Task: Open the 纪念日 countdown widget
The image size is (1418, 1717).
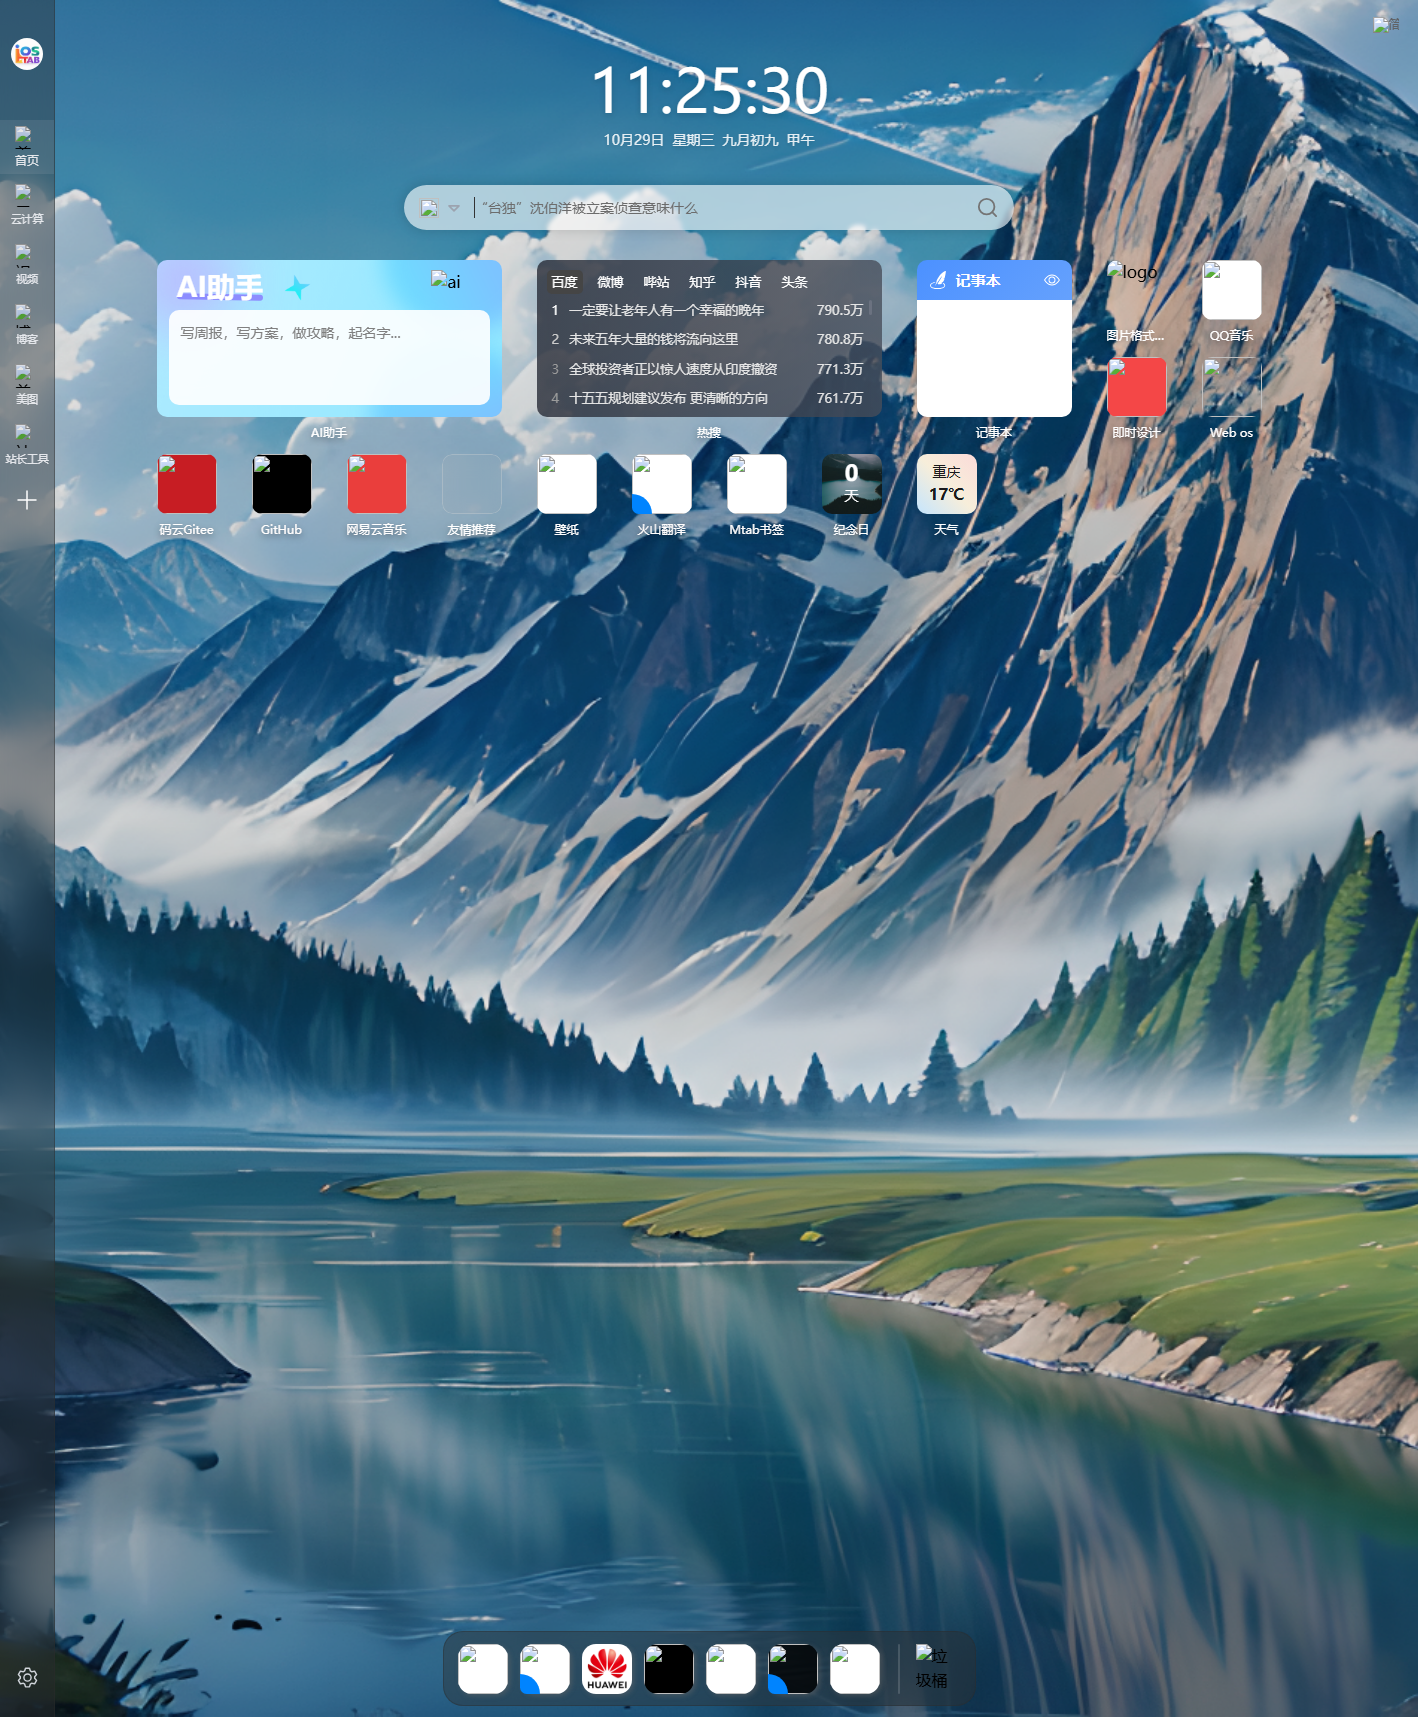Action: pos(851,484)
